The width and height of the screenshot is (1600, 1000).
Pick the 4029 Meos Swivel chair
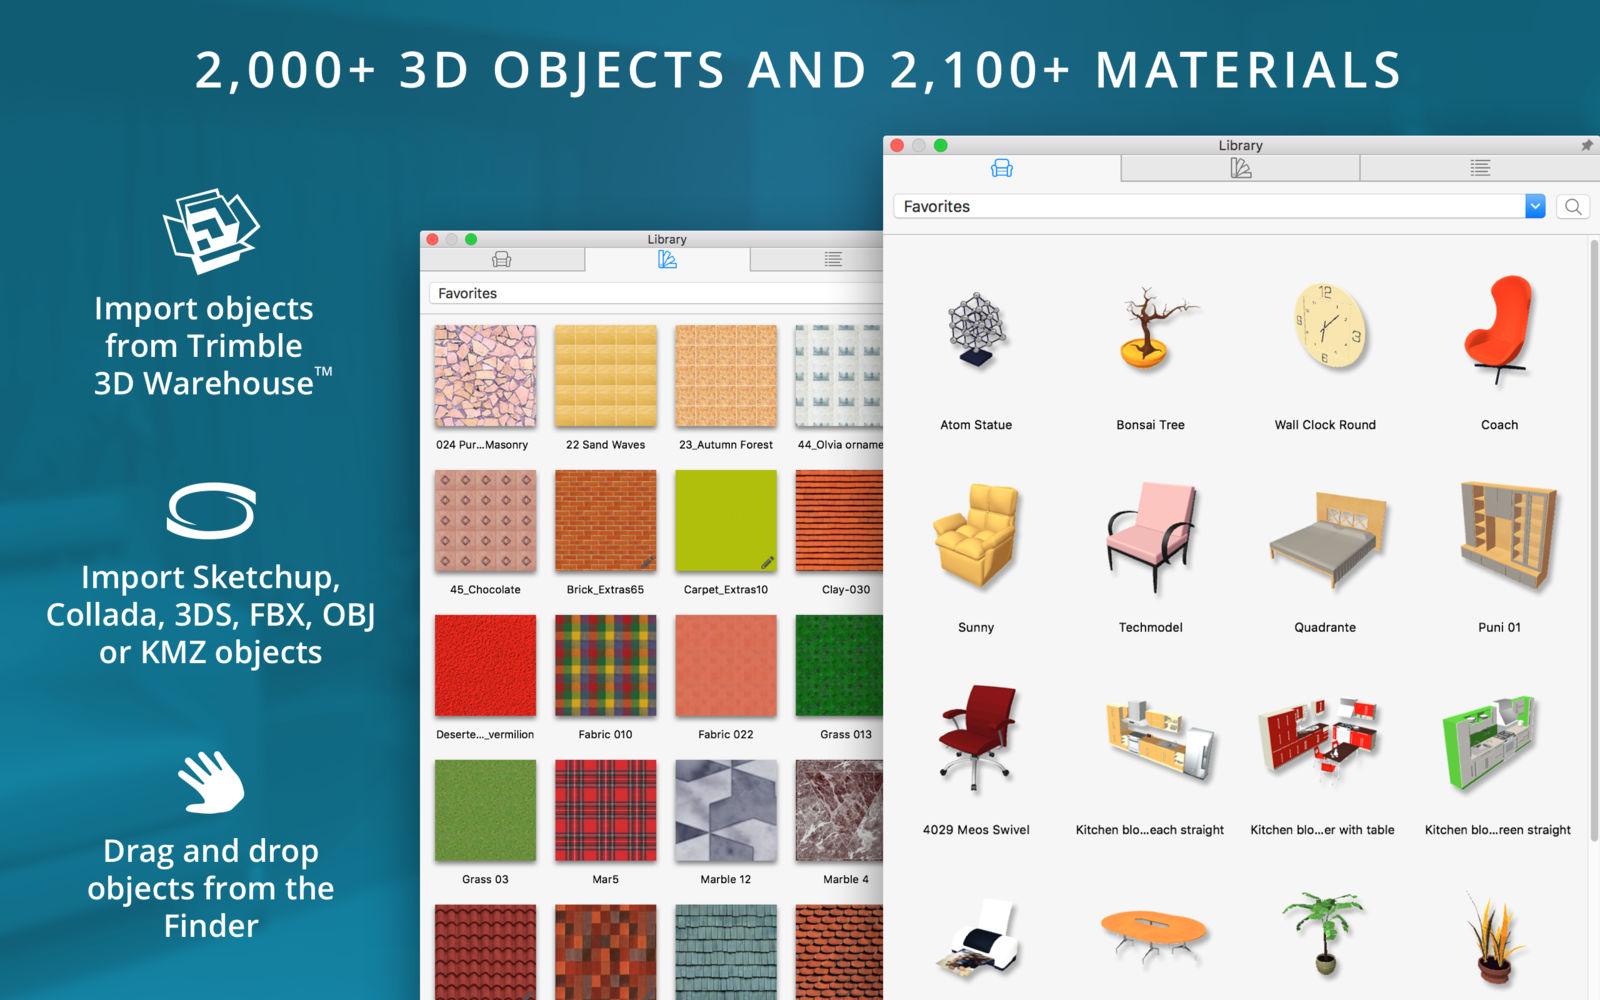click(978, 738)
